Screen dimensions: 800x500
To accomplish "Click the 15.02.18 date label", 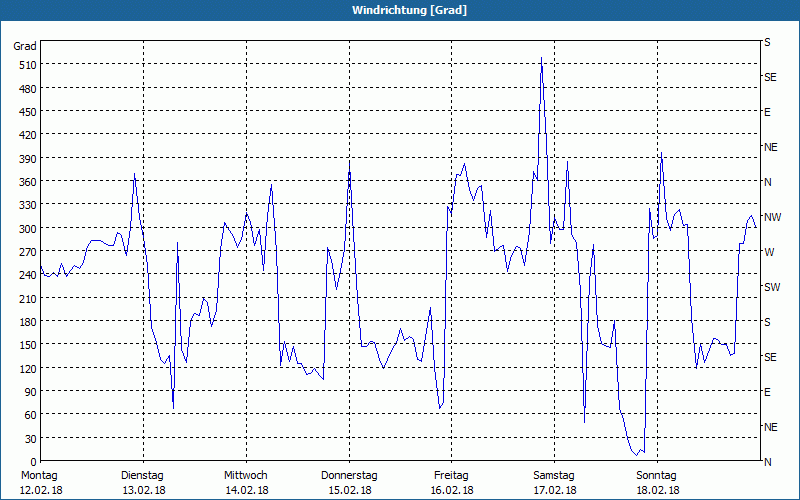I will (x=349, y=490).
